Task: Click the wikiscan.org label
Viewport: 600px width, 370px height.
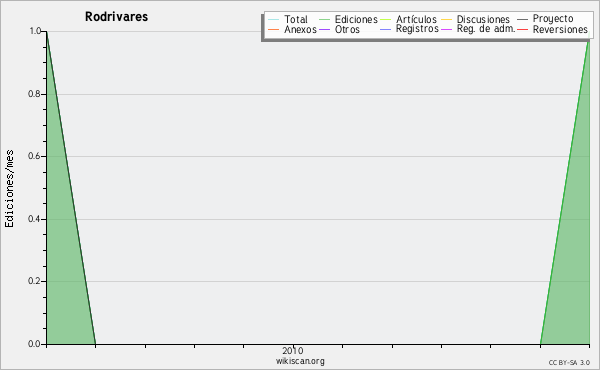Action: click(x=300, y=361)
